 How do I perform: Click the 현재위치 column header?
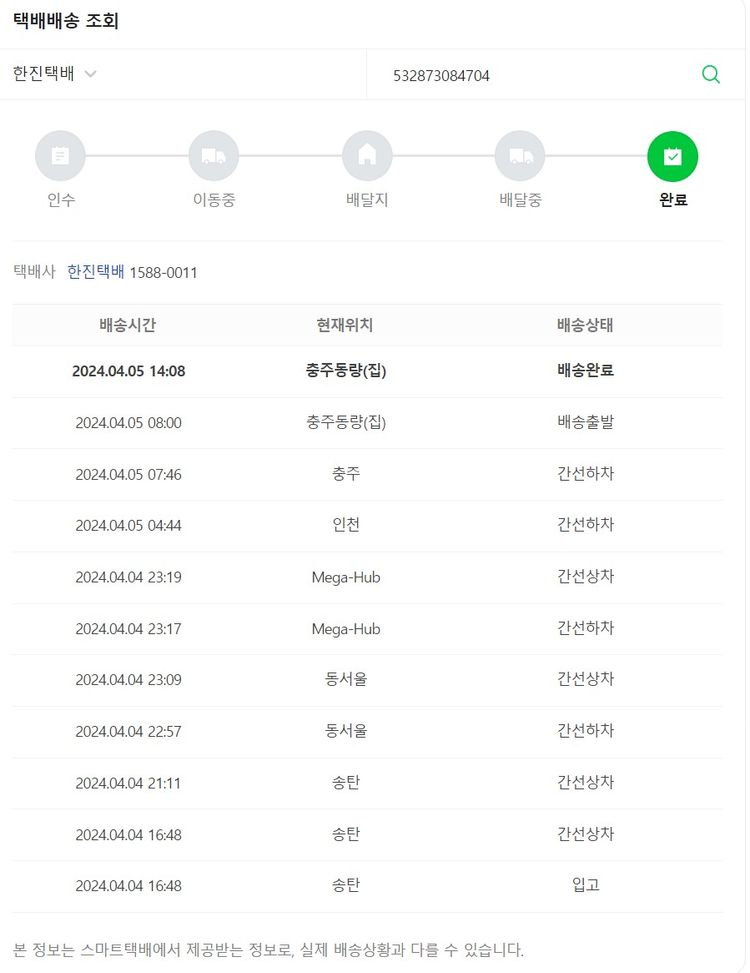(x=345, y=325)
